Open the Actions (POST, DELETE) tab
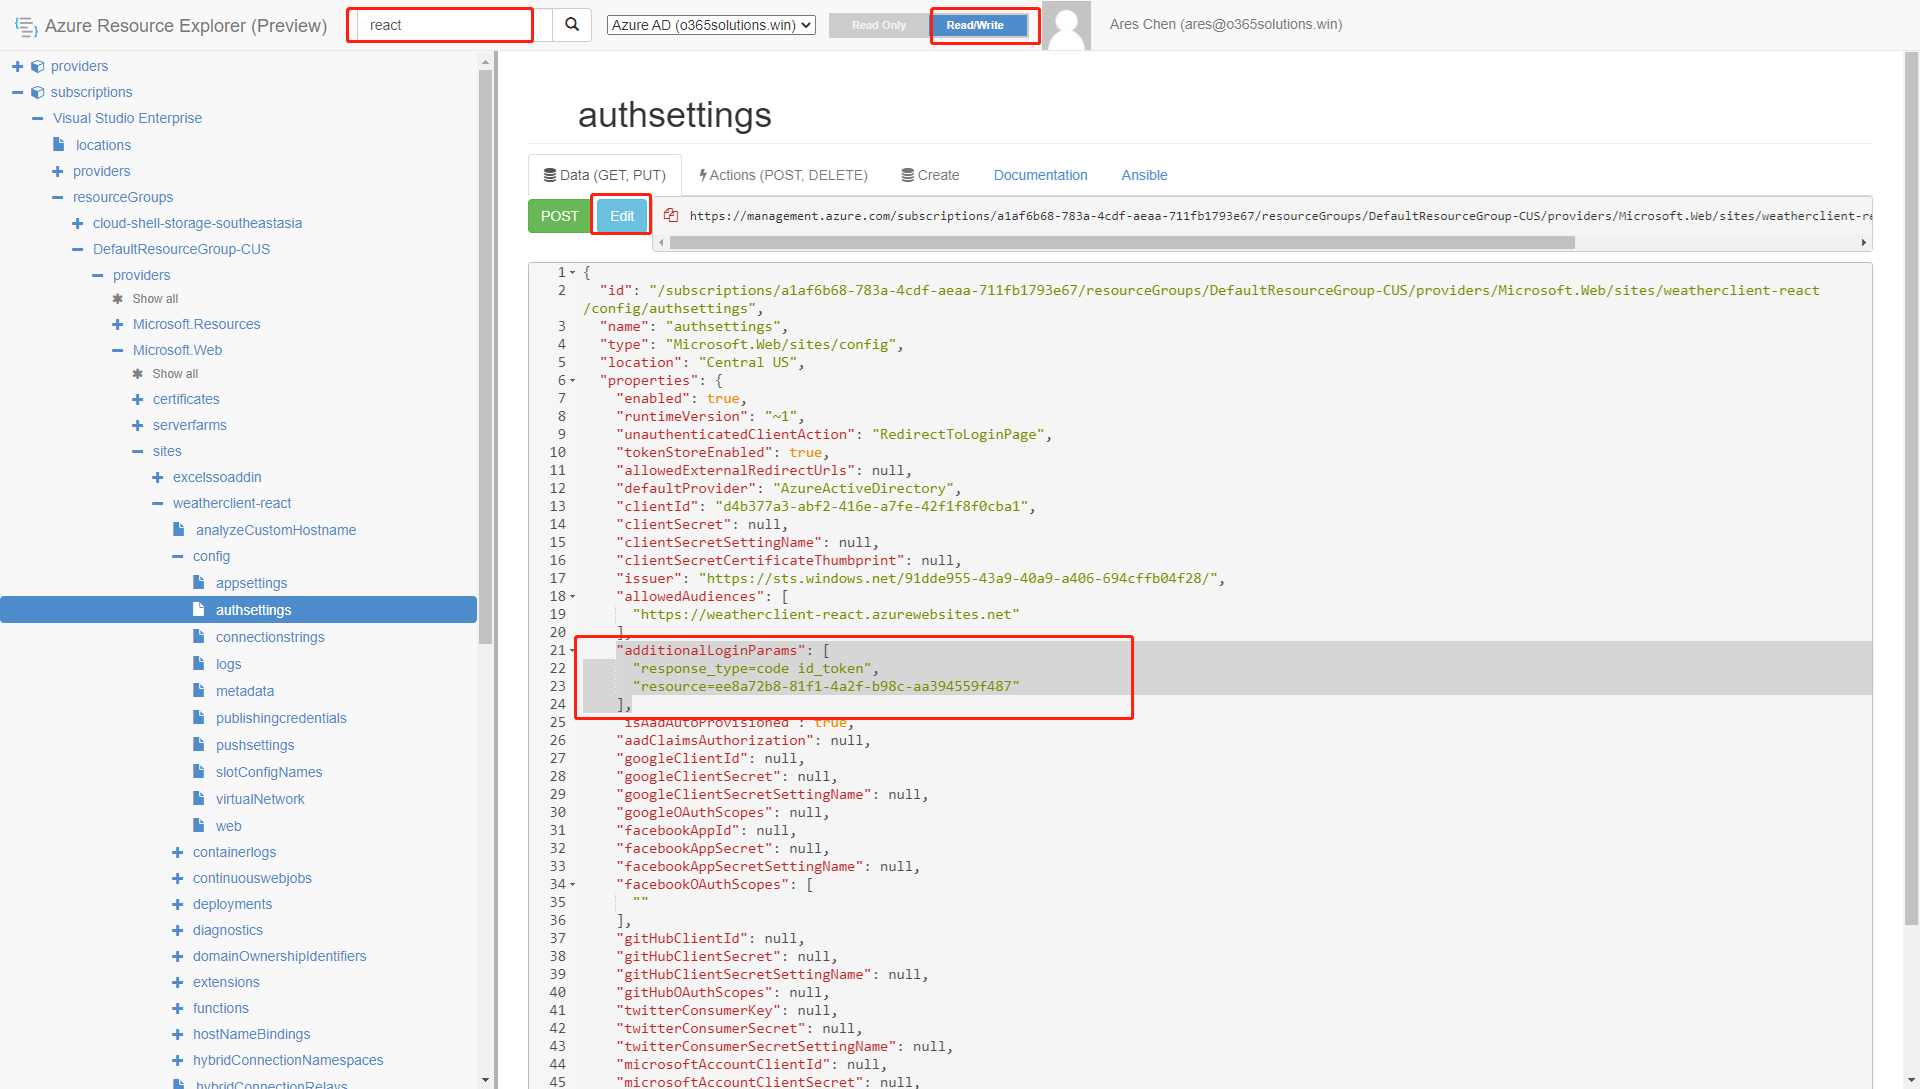Image resolution: width=1920 pixels, height=1089 pixels. point(783,175)
